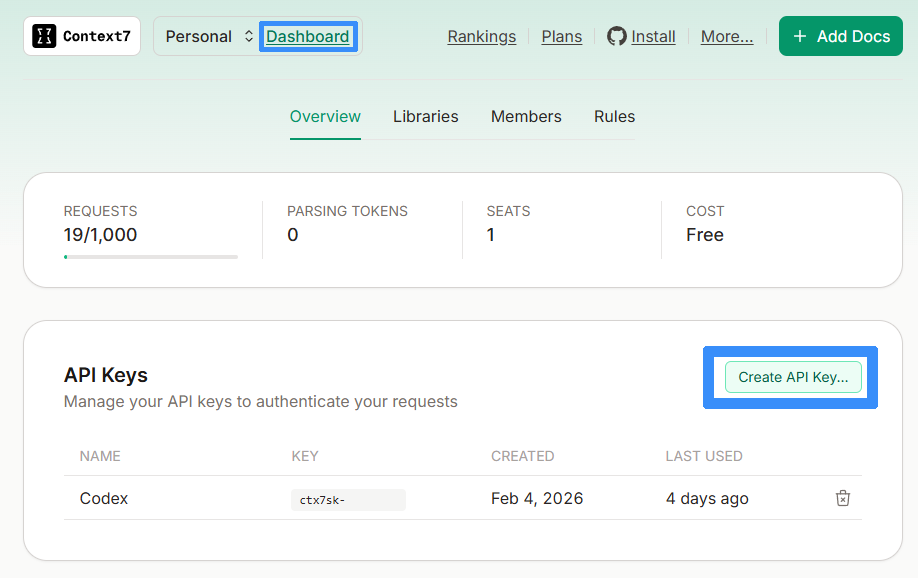This screenshot has height=578, width=918.
Task: Click the requests usage progress bar
Action: coord(150,257)
